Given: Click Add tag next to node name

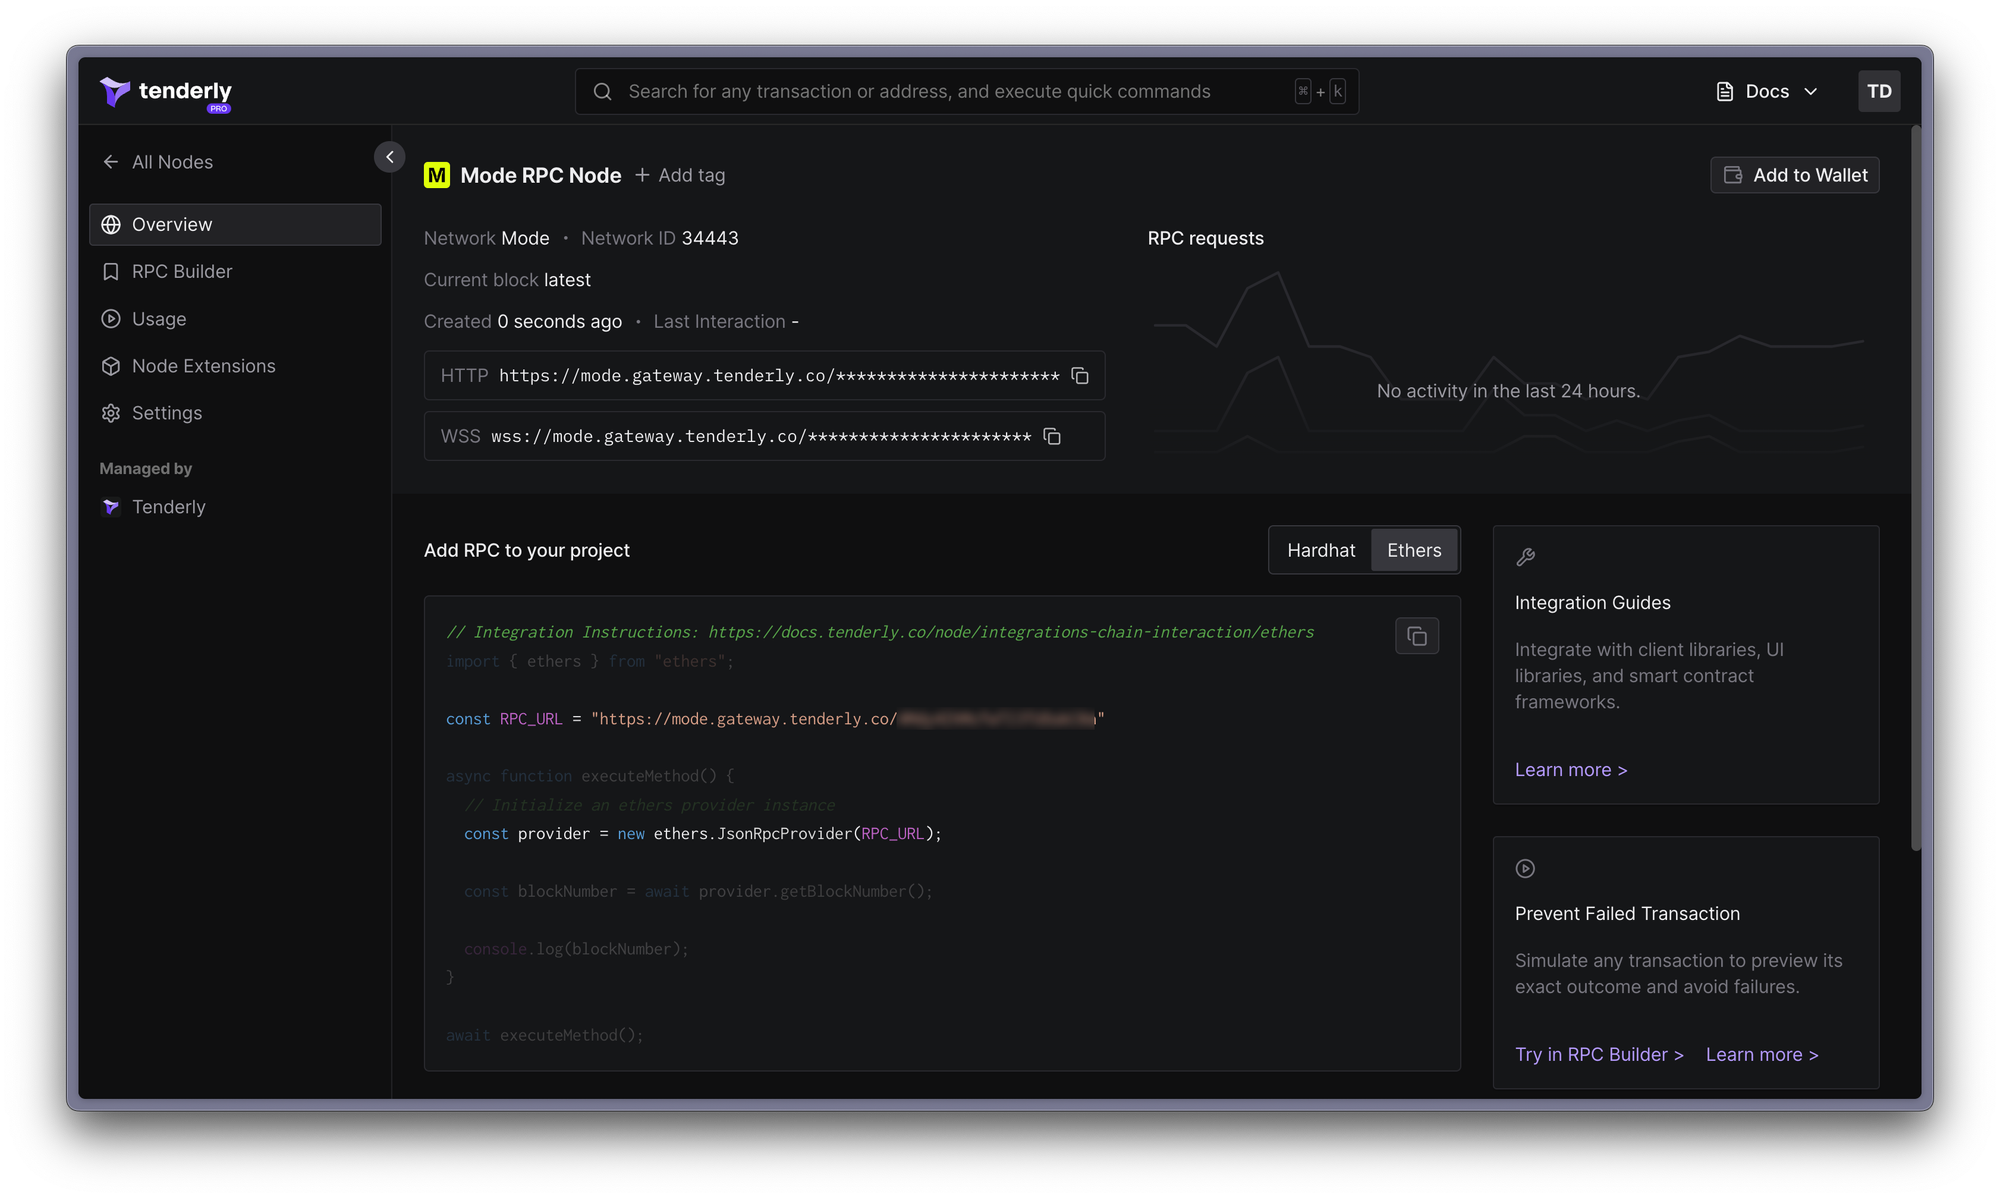Looking at the screenshot, I should (x=680, y=175).
